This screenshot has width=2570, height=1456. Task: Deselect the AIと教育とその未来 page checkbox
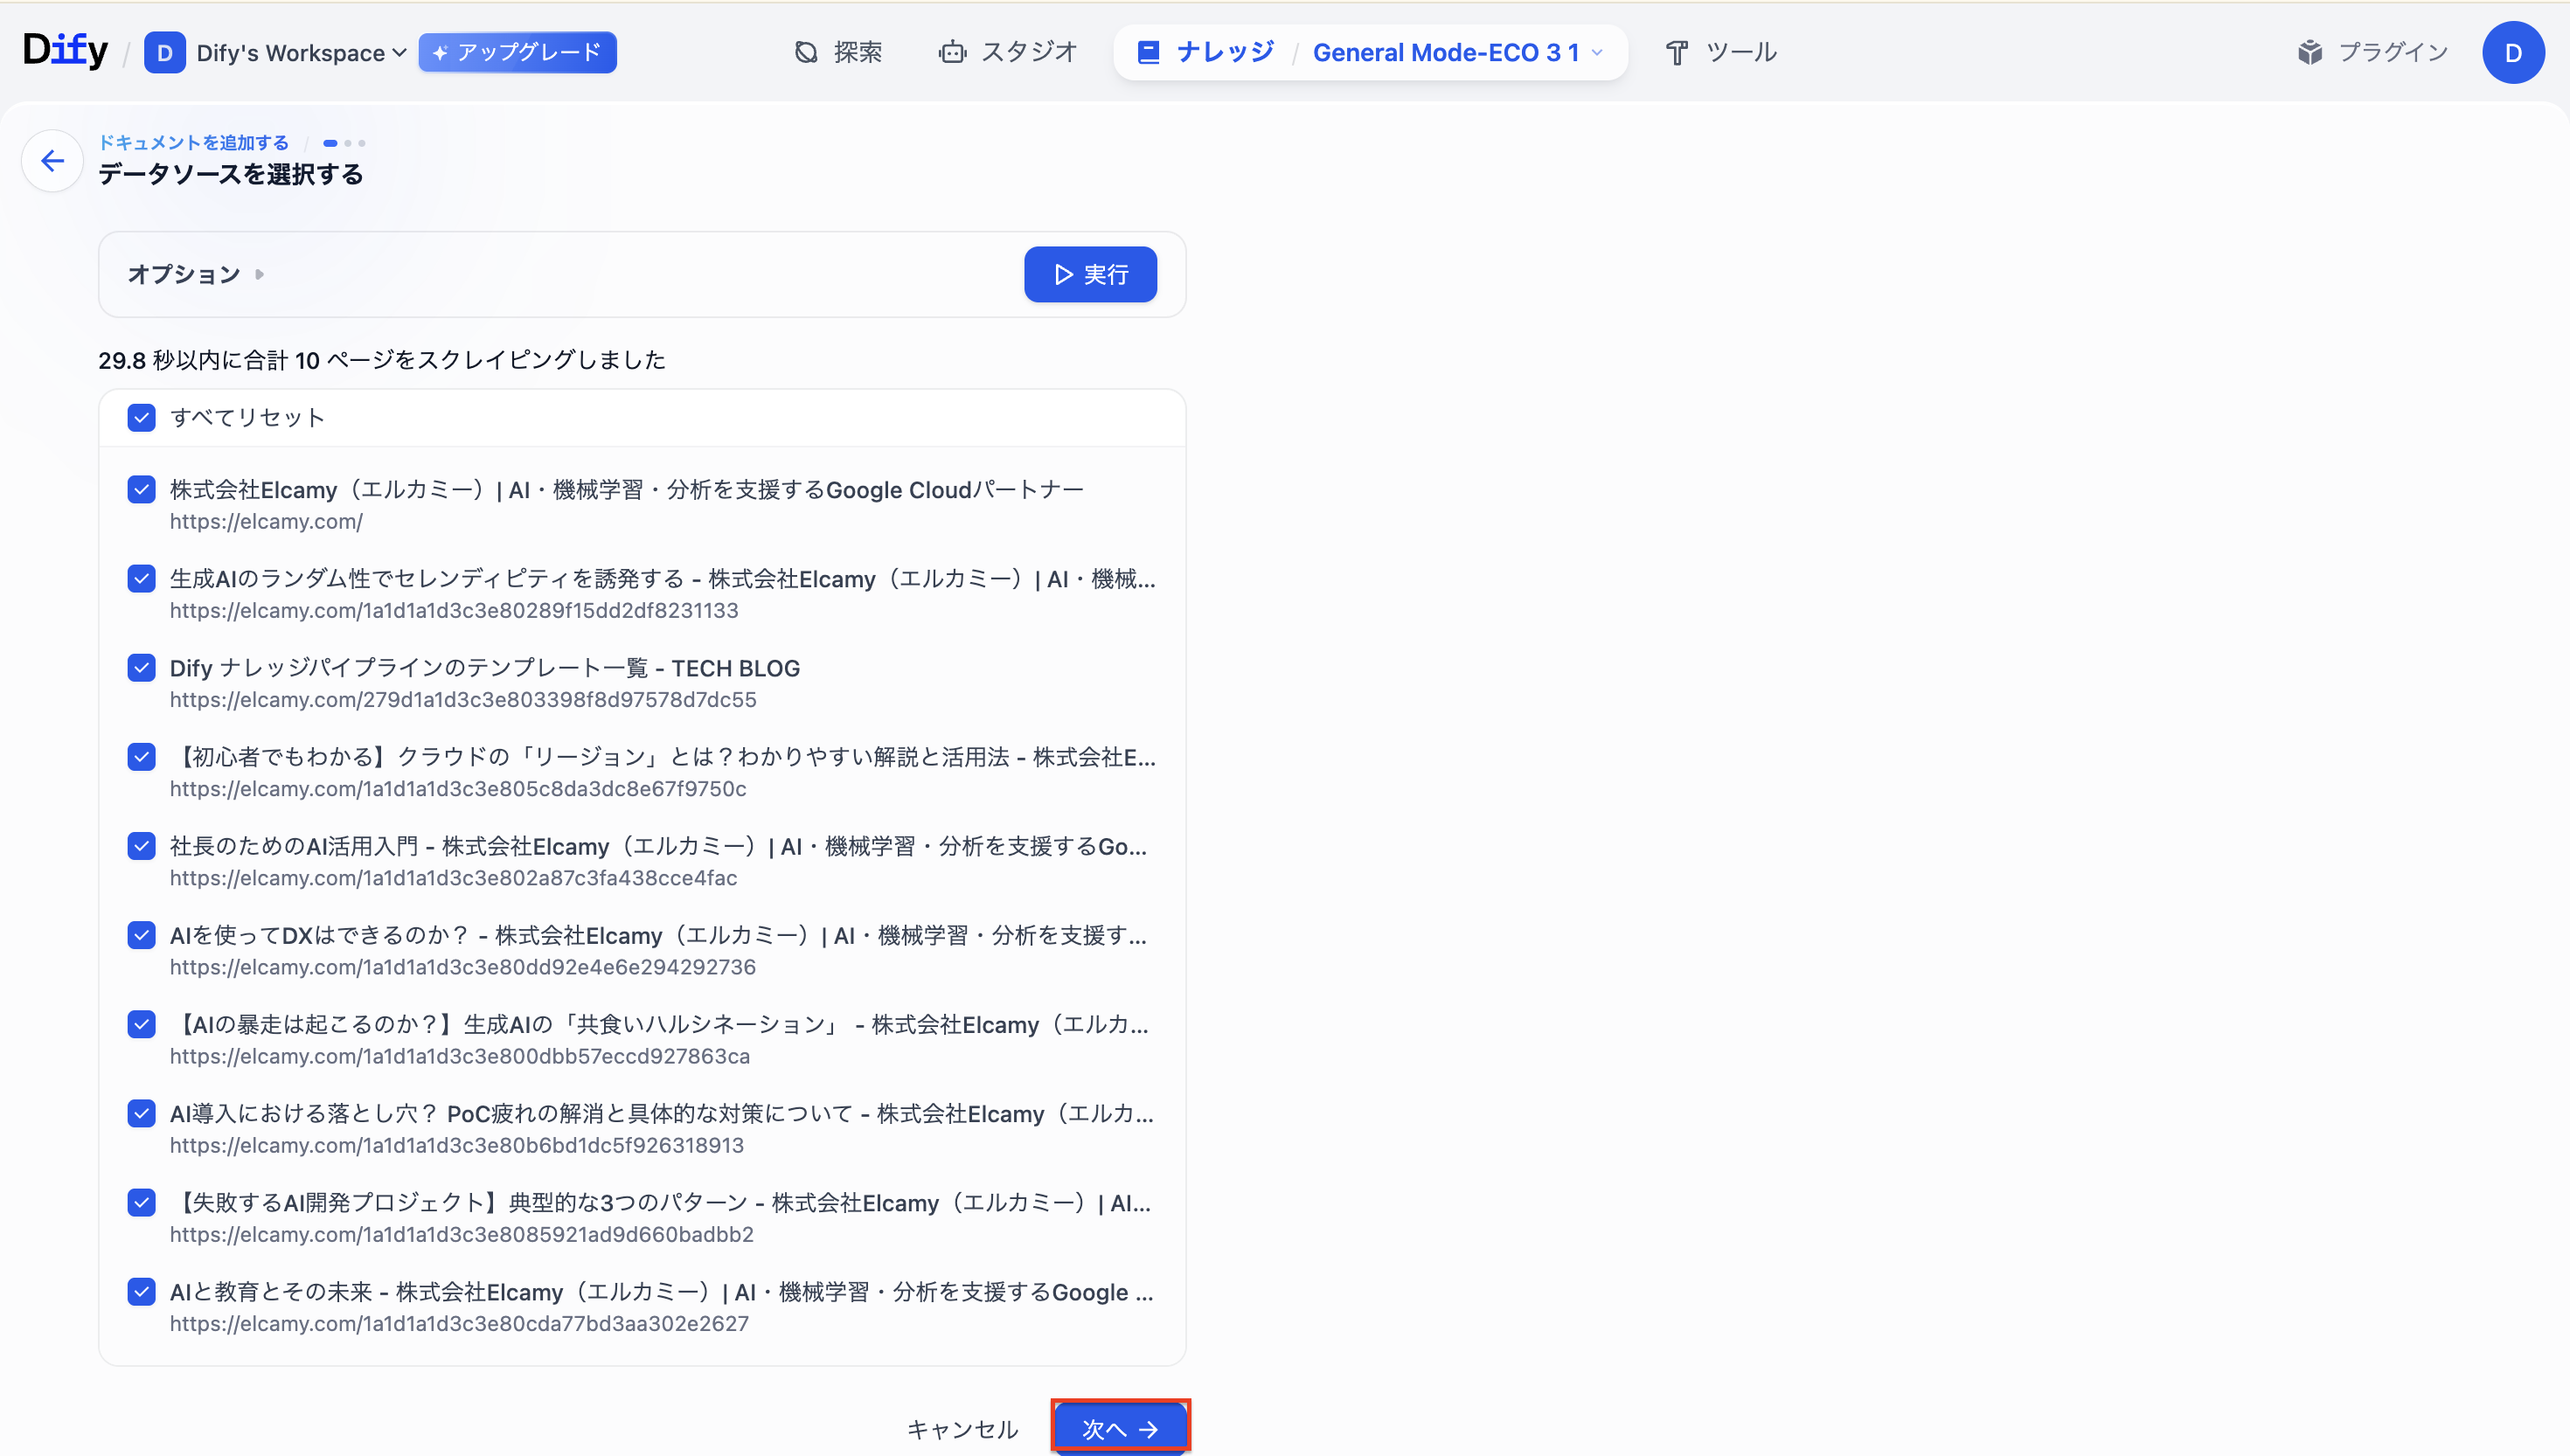tap(142, 1292)
